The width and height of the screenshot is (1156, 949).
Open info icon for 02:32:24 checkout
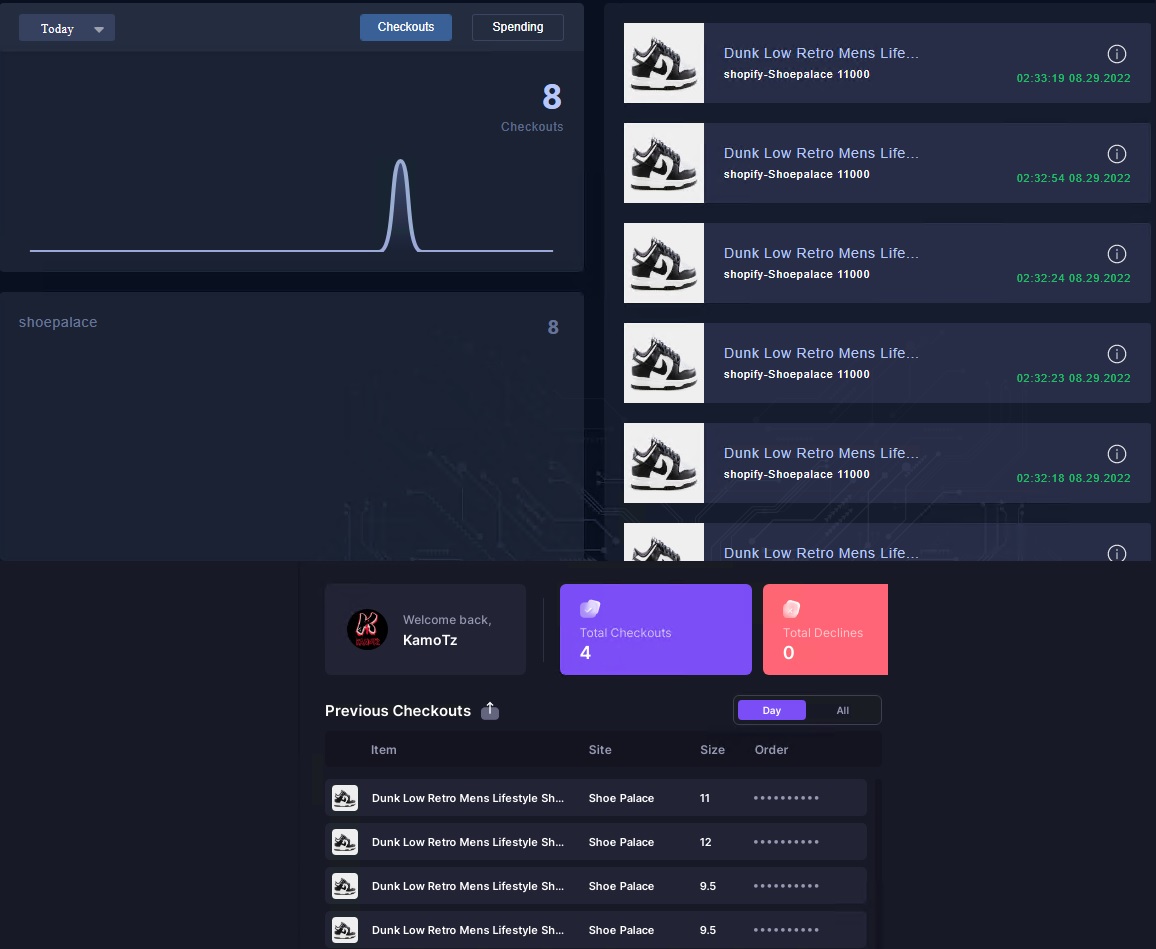pos(1116,254)
